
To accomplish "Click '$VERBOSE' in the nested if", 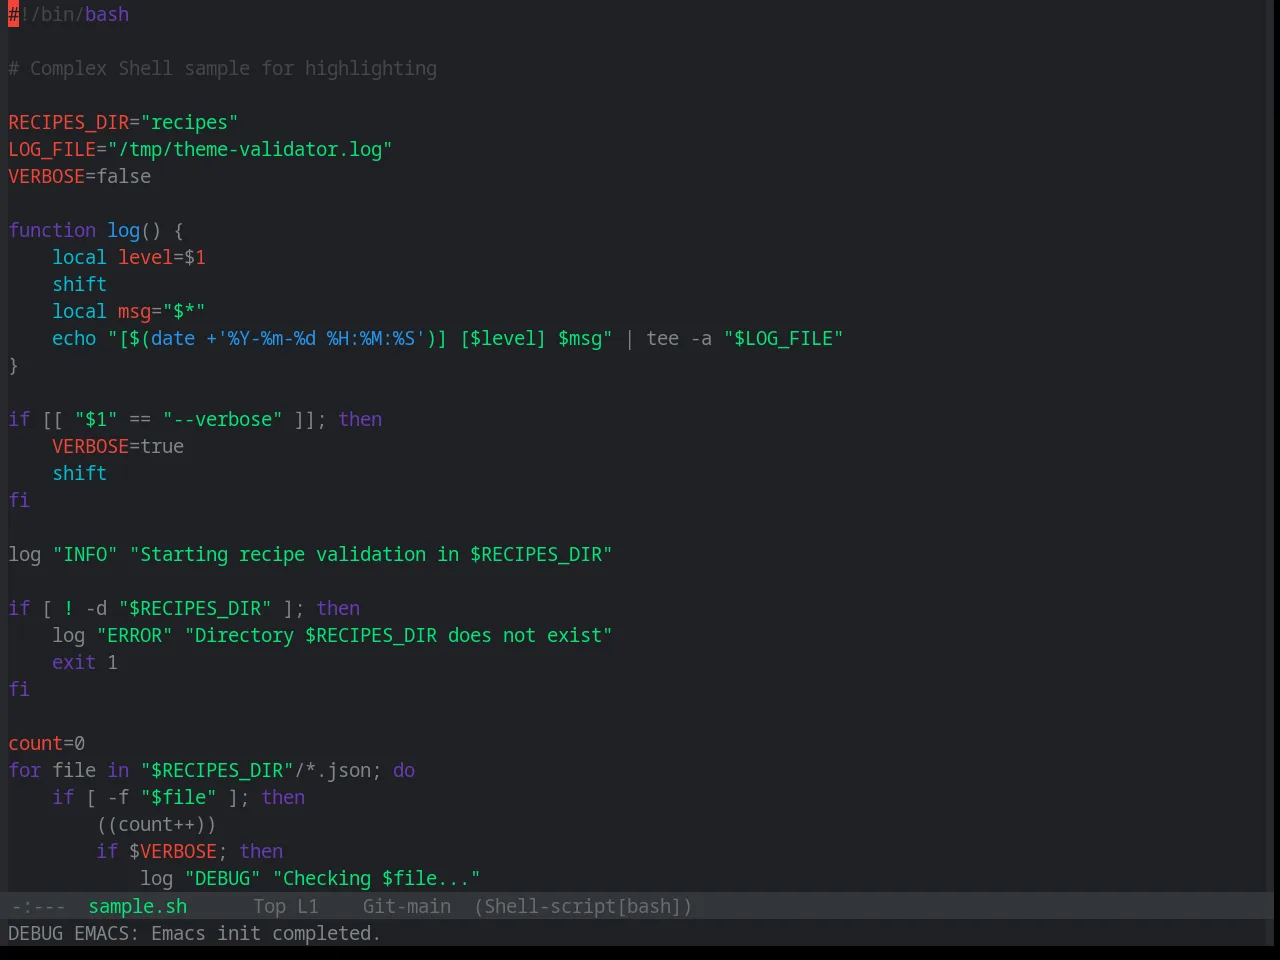I will coord(173,851).
